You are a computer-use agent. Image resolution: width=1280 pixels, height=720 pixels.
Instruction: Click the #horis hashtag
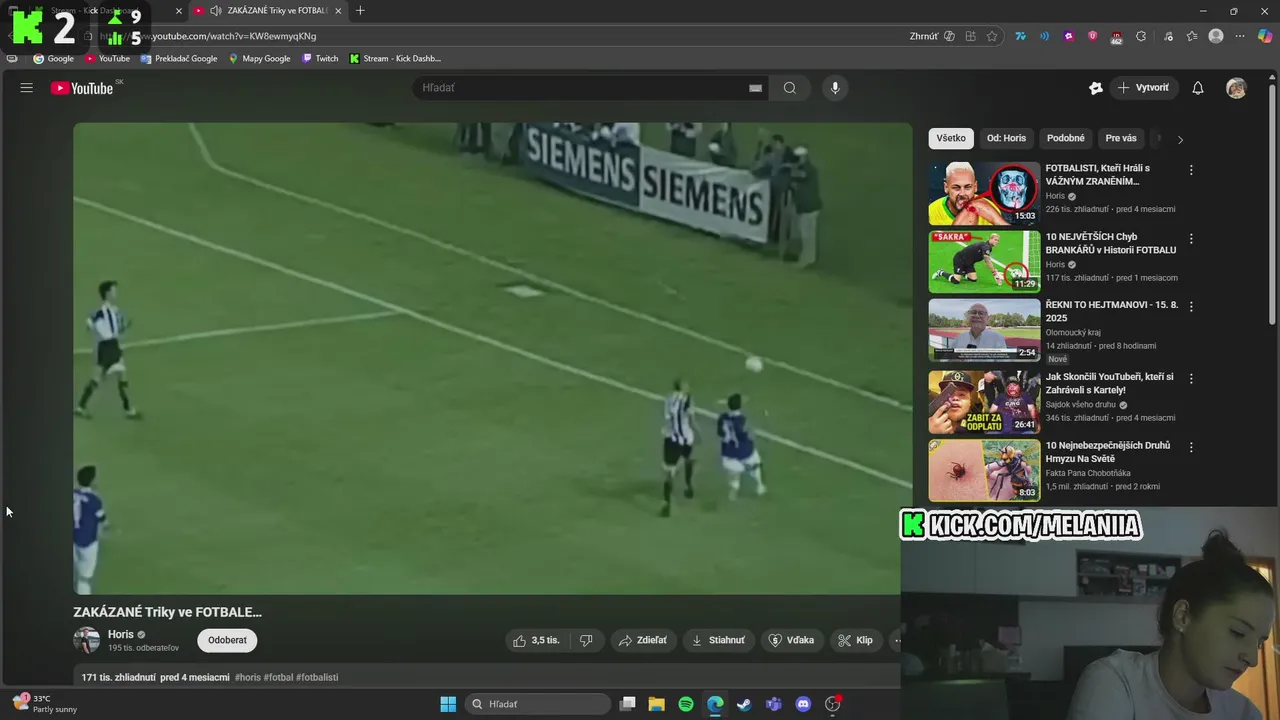(248, 677)
